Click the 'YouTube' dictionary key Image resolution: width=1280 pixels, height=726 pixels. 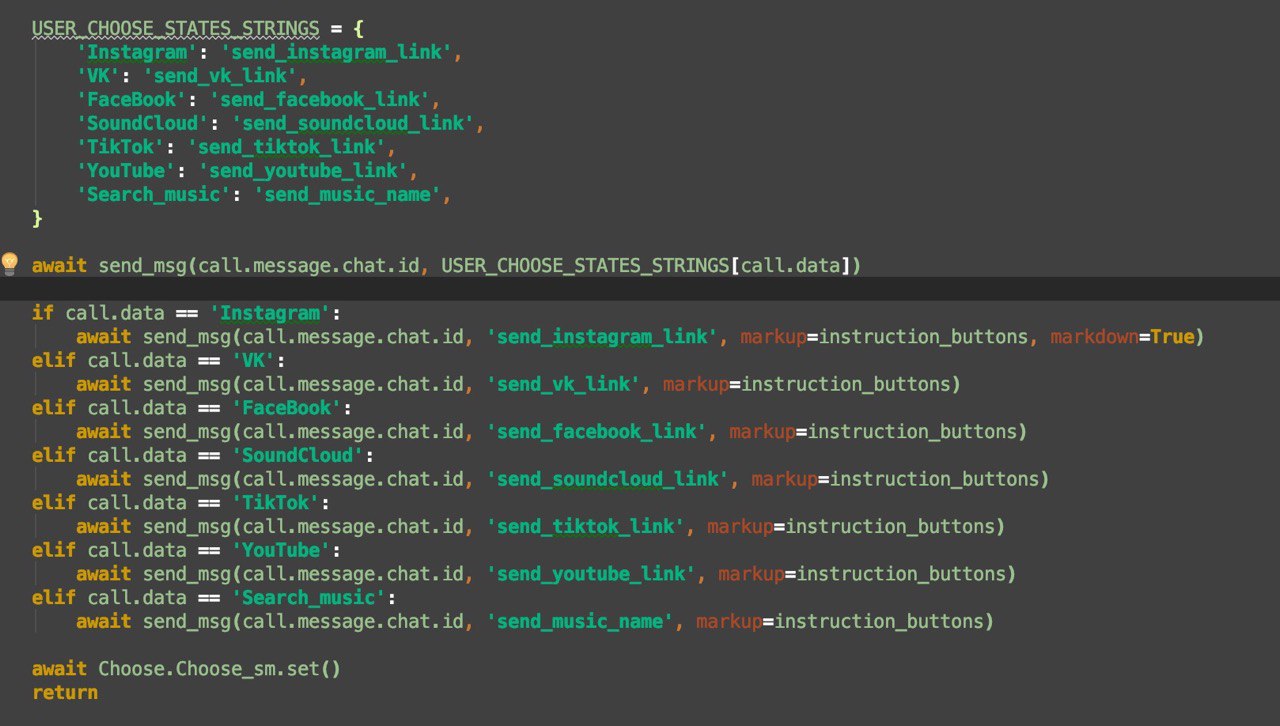[x=126, y=170]
